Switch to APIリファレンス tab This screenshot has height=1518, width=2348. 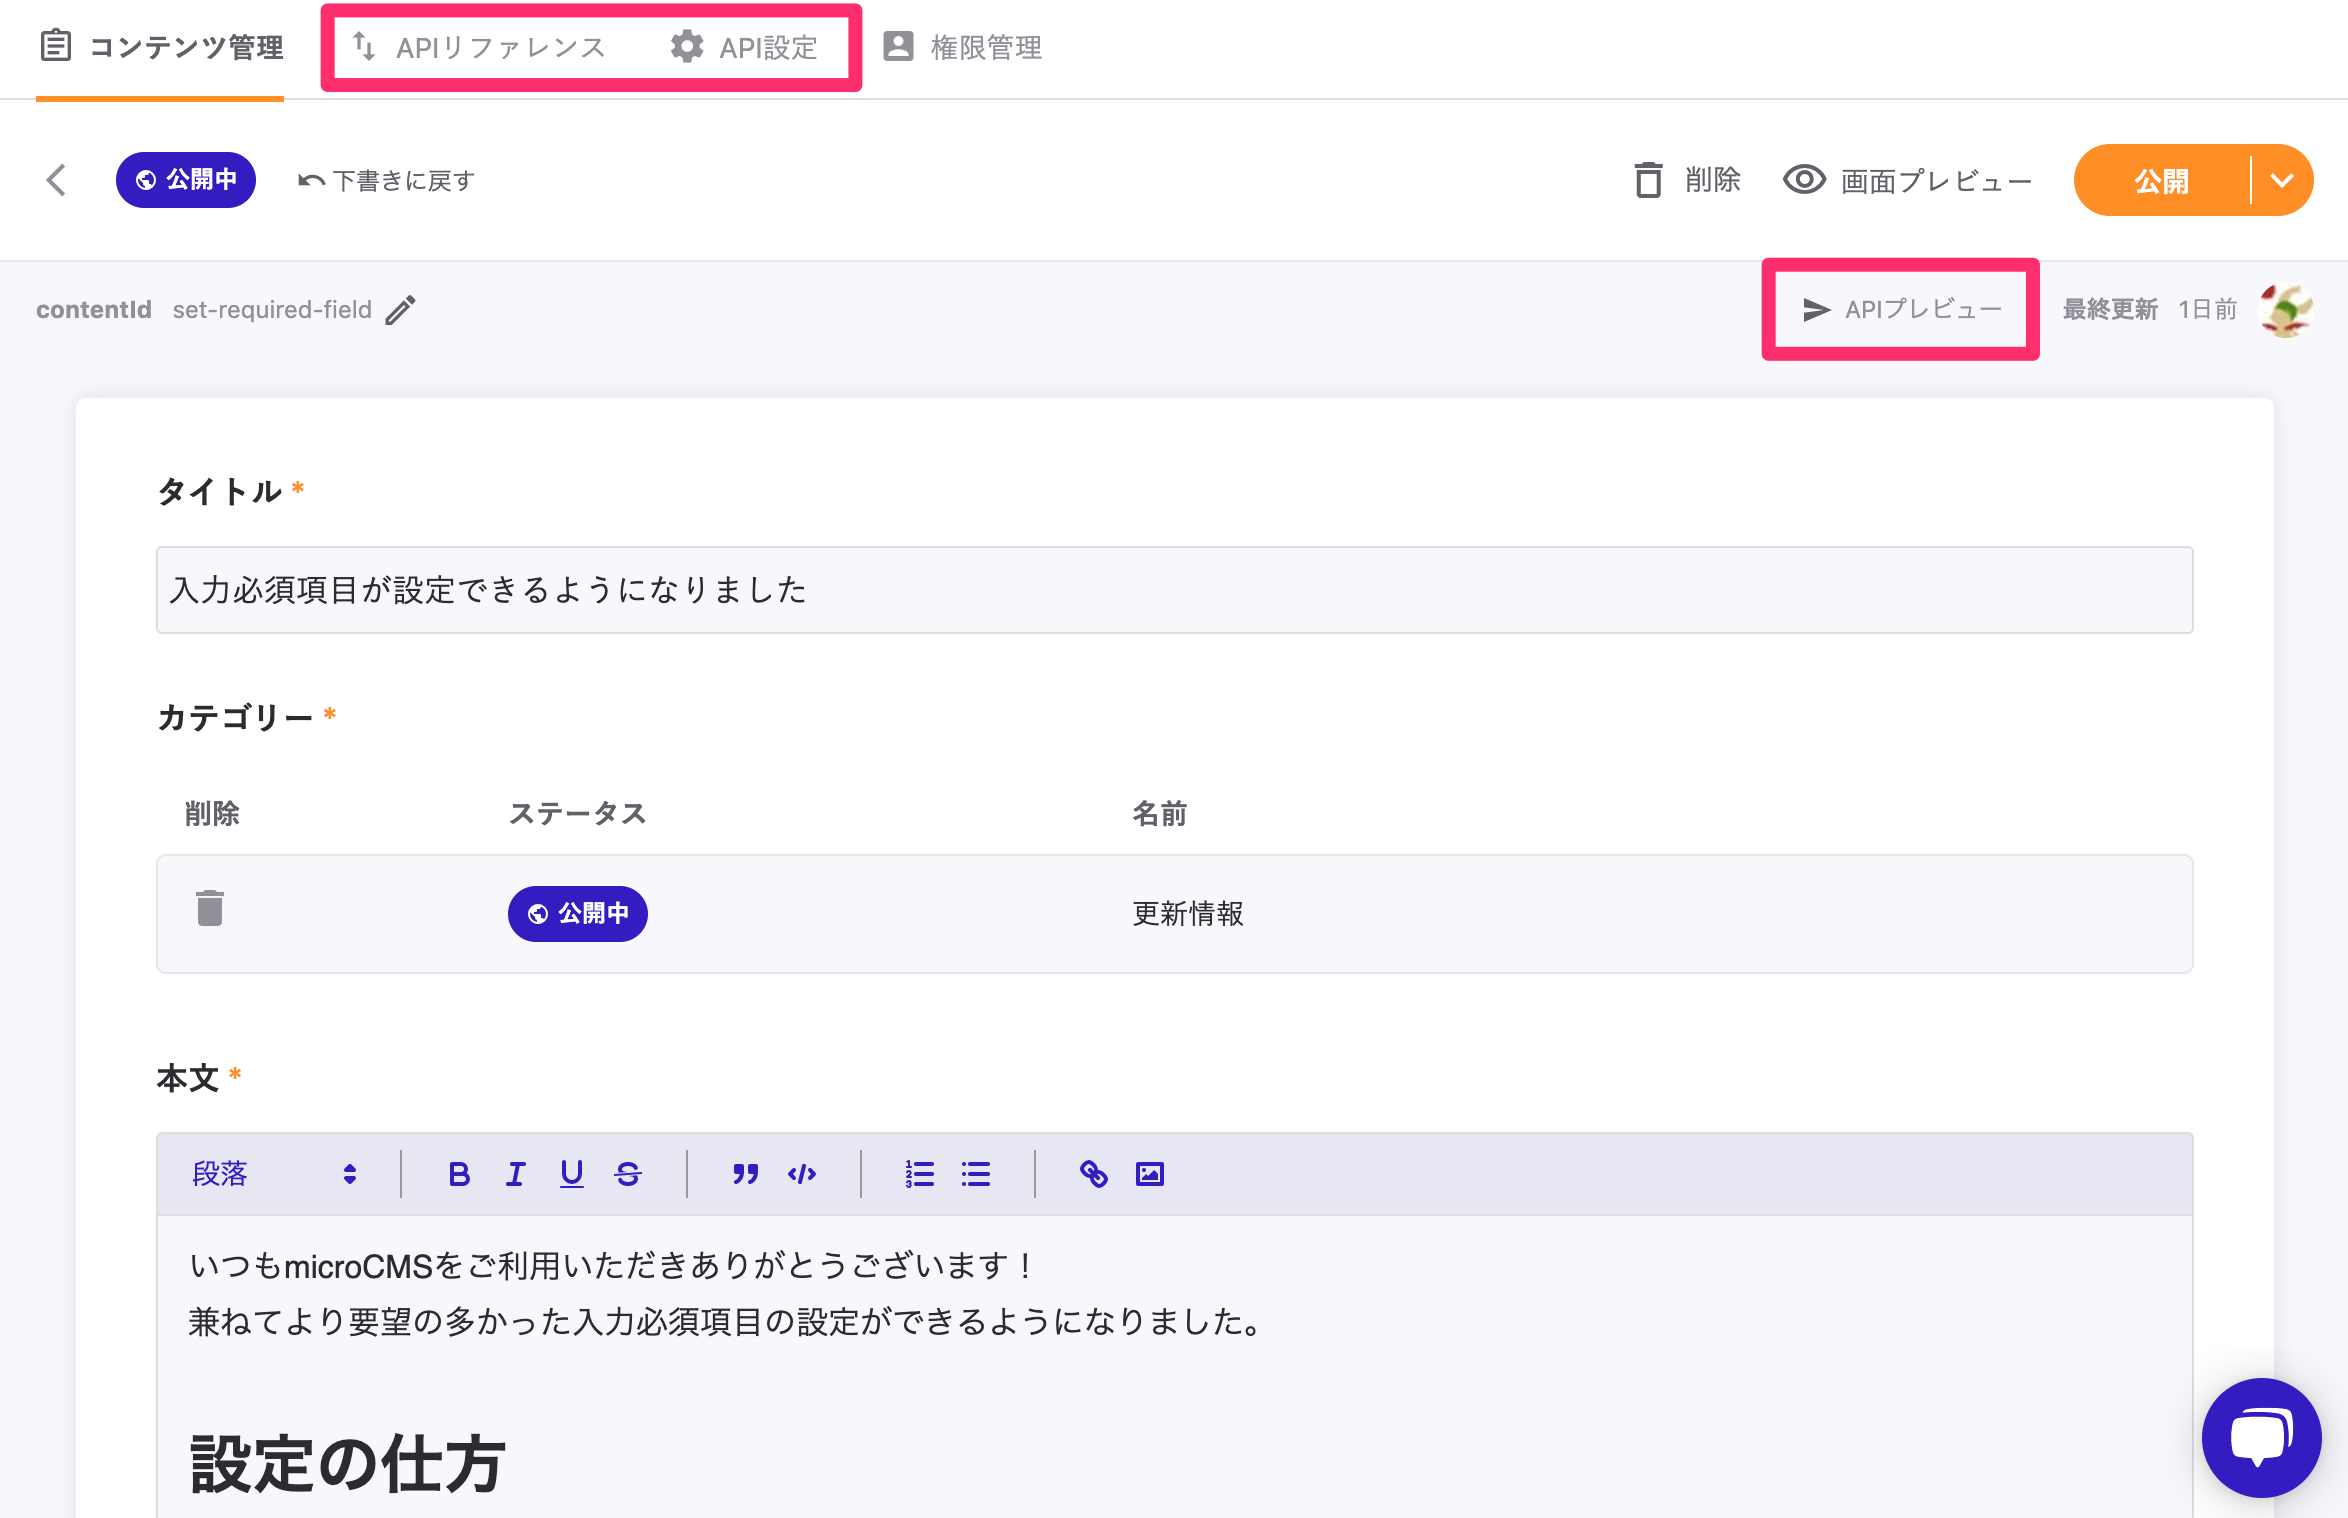[x=480, y=47]
